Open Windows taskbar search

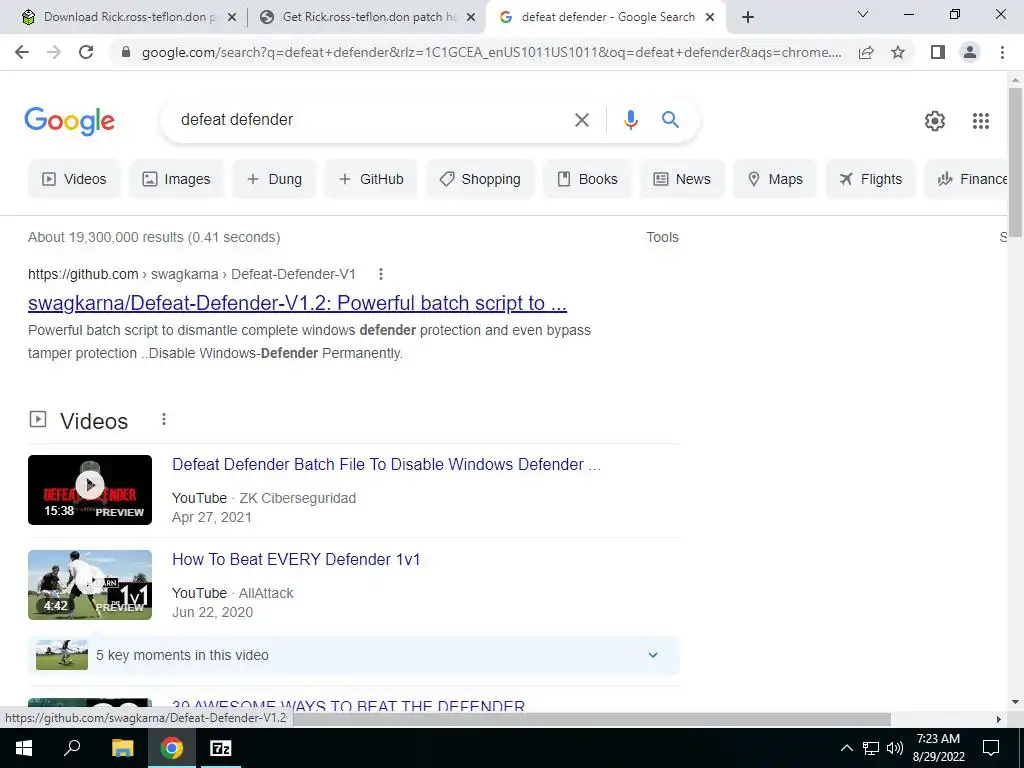(x=72, y=748)
